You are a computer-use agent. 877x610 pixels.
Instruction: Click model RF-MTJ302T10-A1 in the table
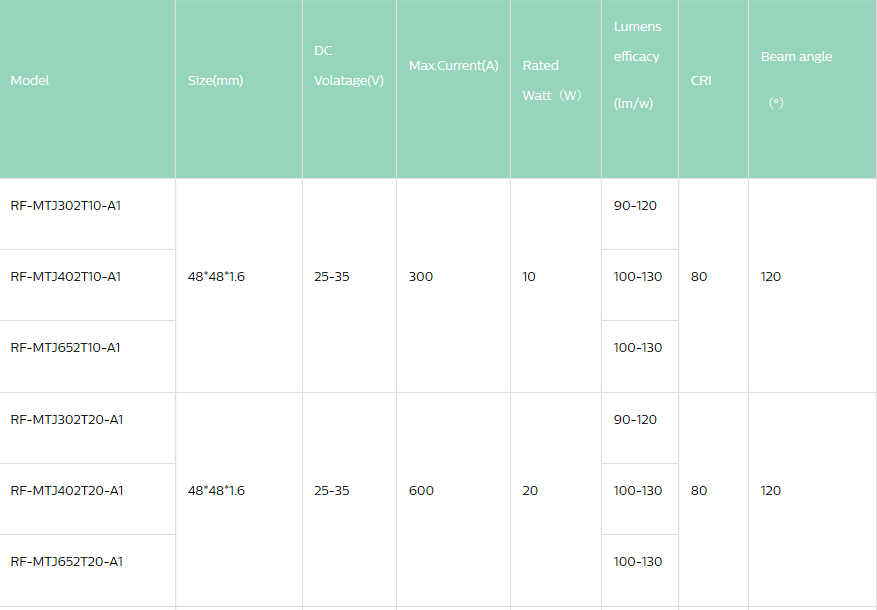[66, 205]
